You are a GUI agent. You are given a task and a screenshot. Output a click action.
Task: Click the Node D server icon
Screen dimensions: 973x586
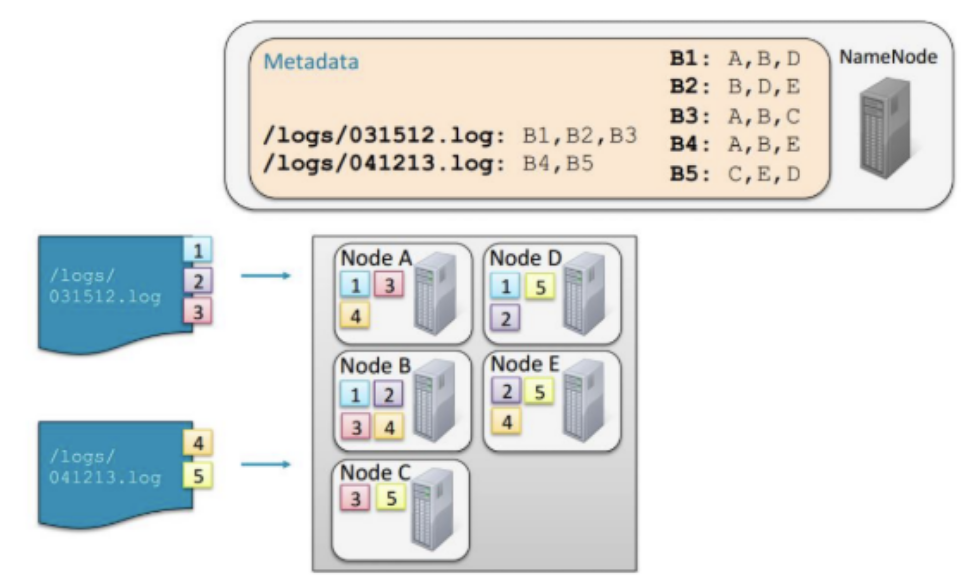coord(584,292)
